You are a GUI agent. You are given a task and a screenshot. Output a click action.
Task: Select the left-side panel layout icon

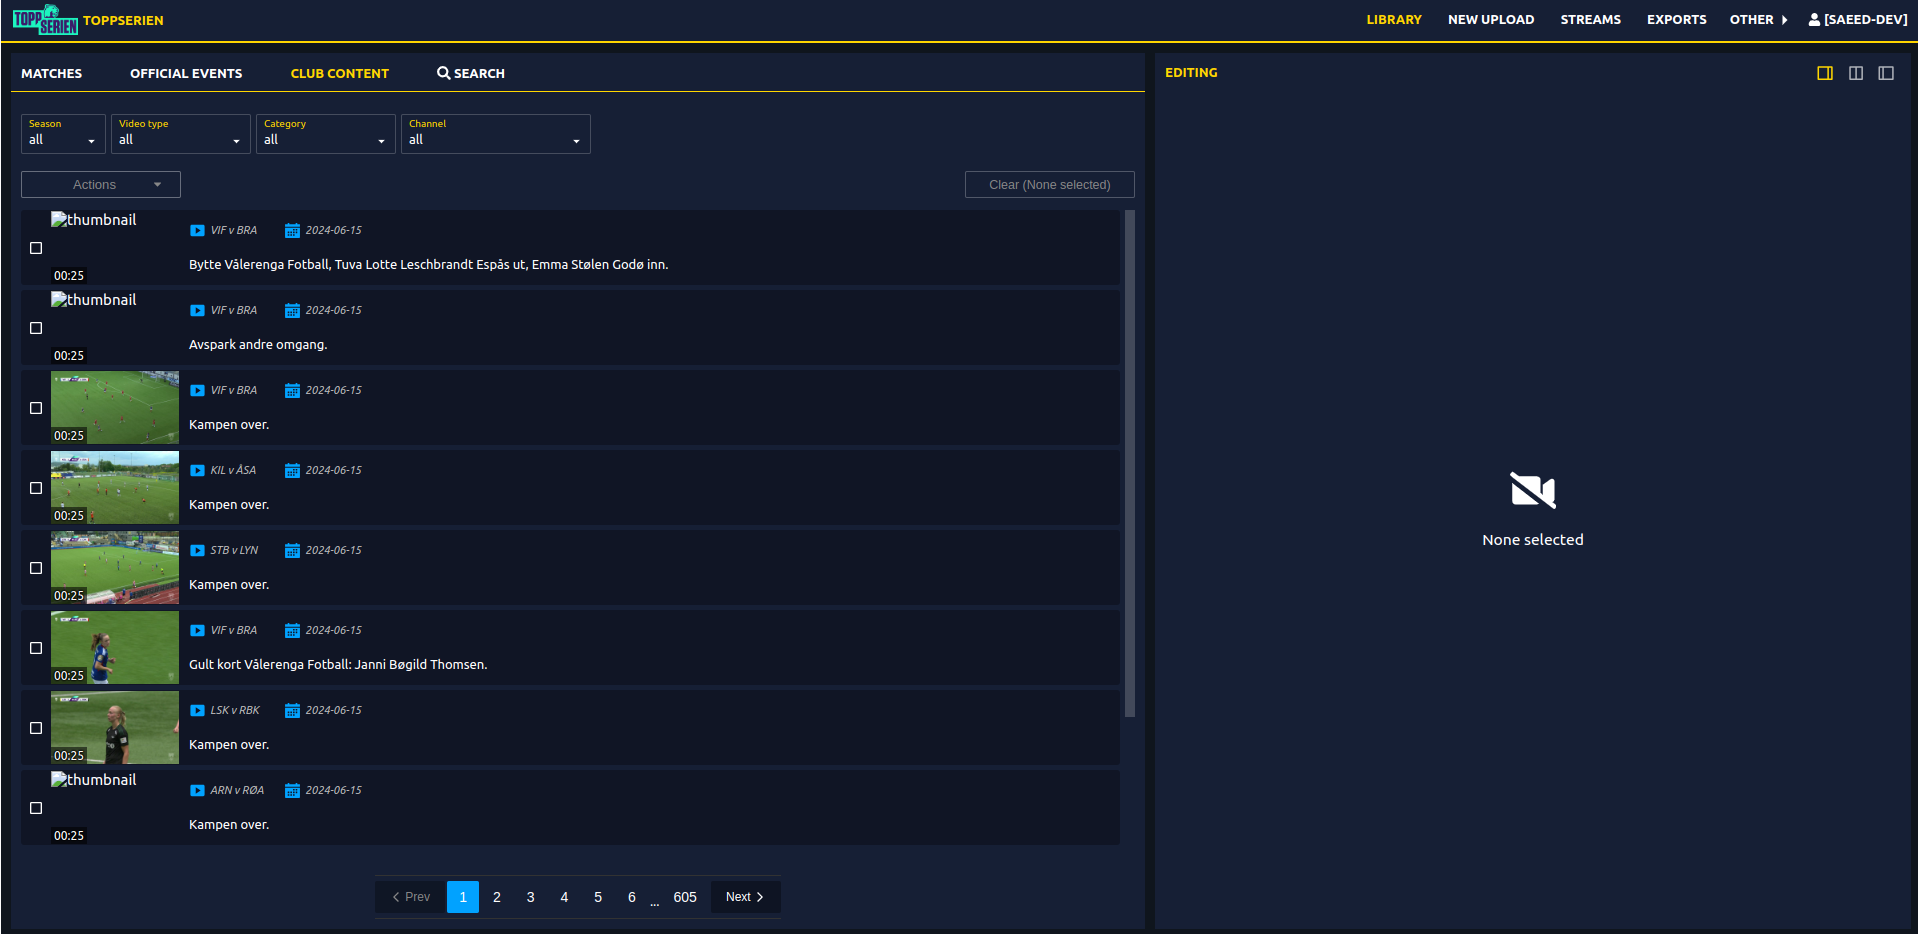[1886, 73]
